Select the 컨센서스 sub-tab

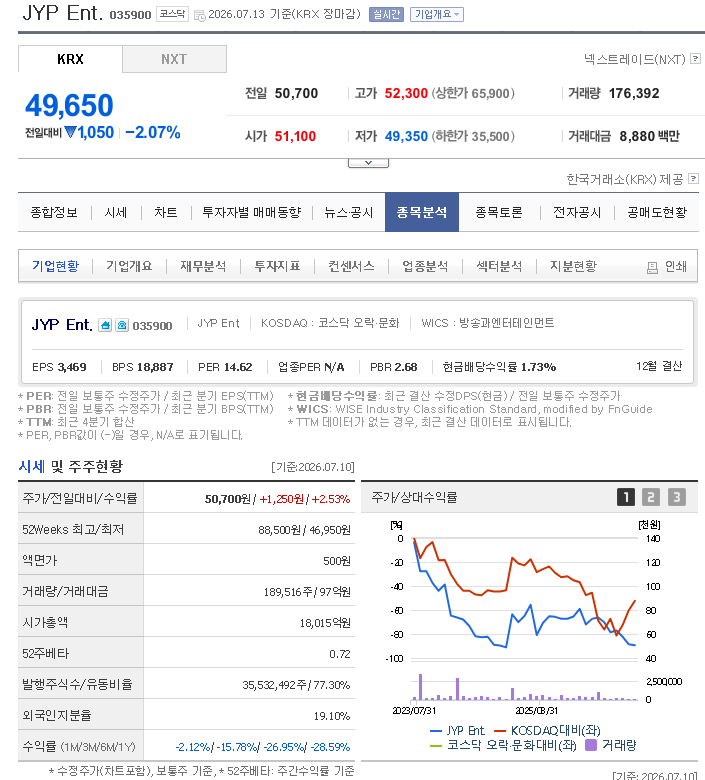coord(351,266)
